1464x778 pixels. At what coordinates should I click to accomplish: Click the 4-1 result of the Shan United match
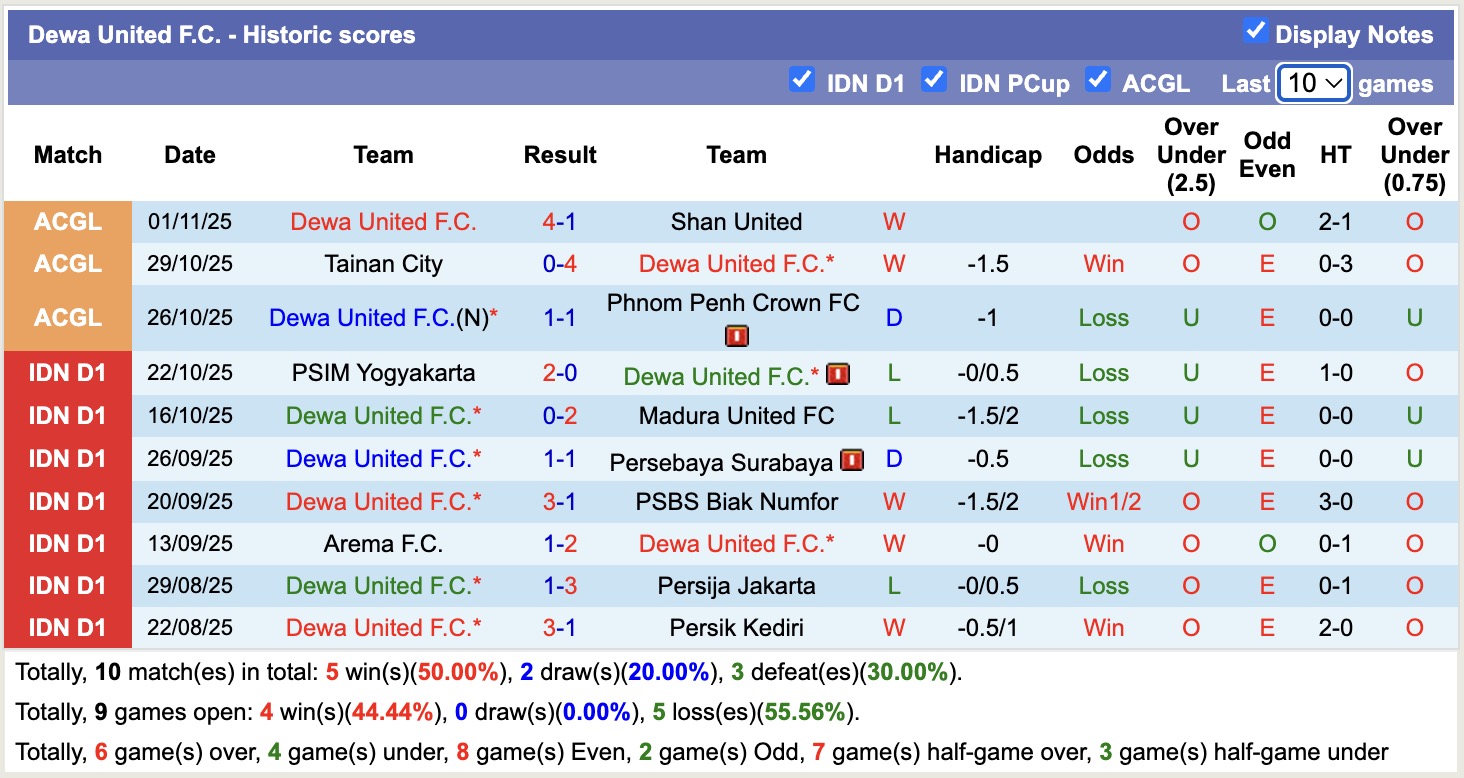click(560, 221)
